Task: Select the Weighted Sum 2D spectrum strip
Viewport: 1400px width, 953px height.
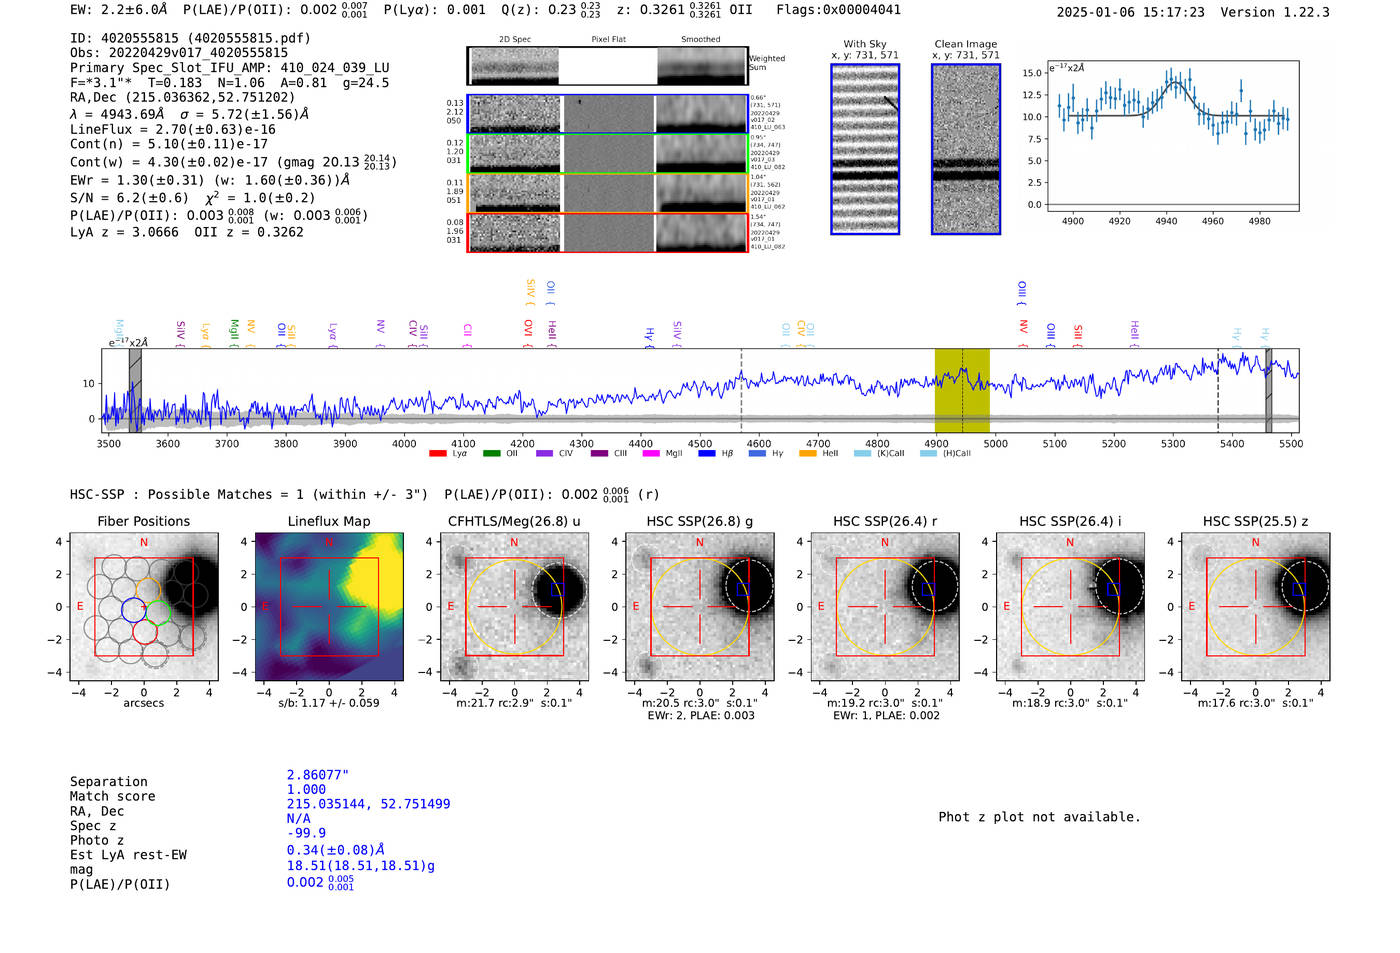Action: tap(607, 66)
